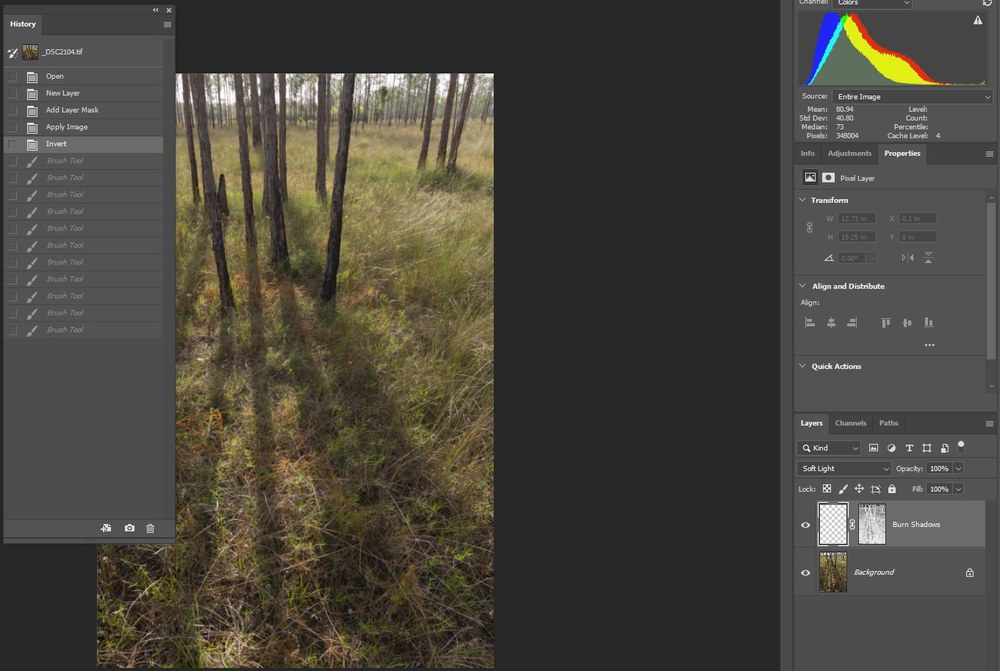Image resolution: width=1000 pixels, height=671 pixels.
Task: Set history brush source to Add Layer Mask
Action: tap(12, 110)
